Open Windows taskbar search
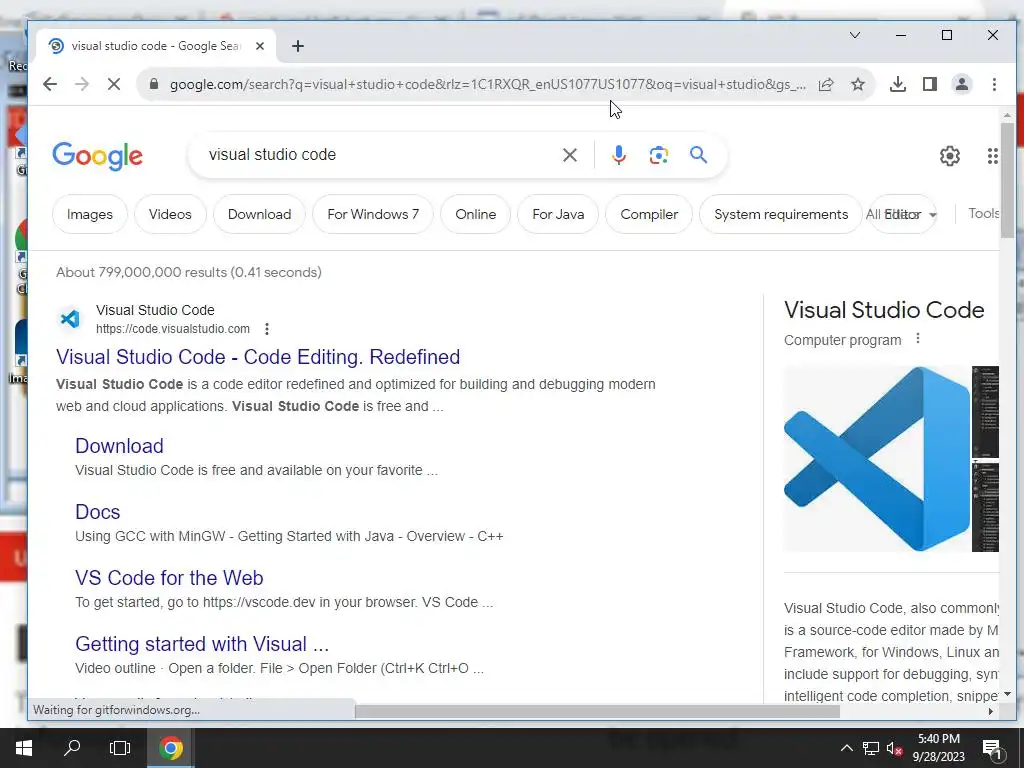The width and height of the screenshot is (1024, 768). pyautogui.click(x=72, y=748)
